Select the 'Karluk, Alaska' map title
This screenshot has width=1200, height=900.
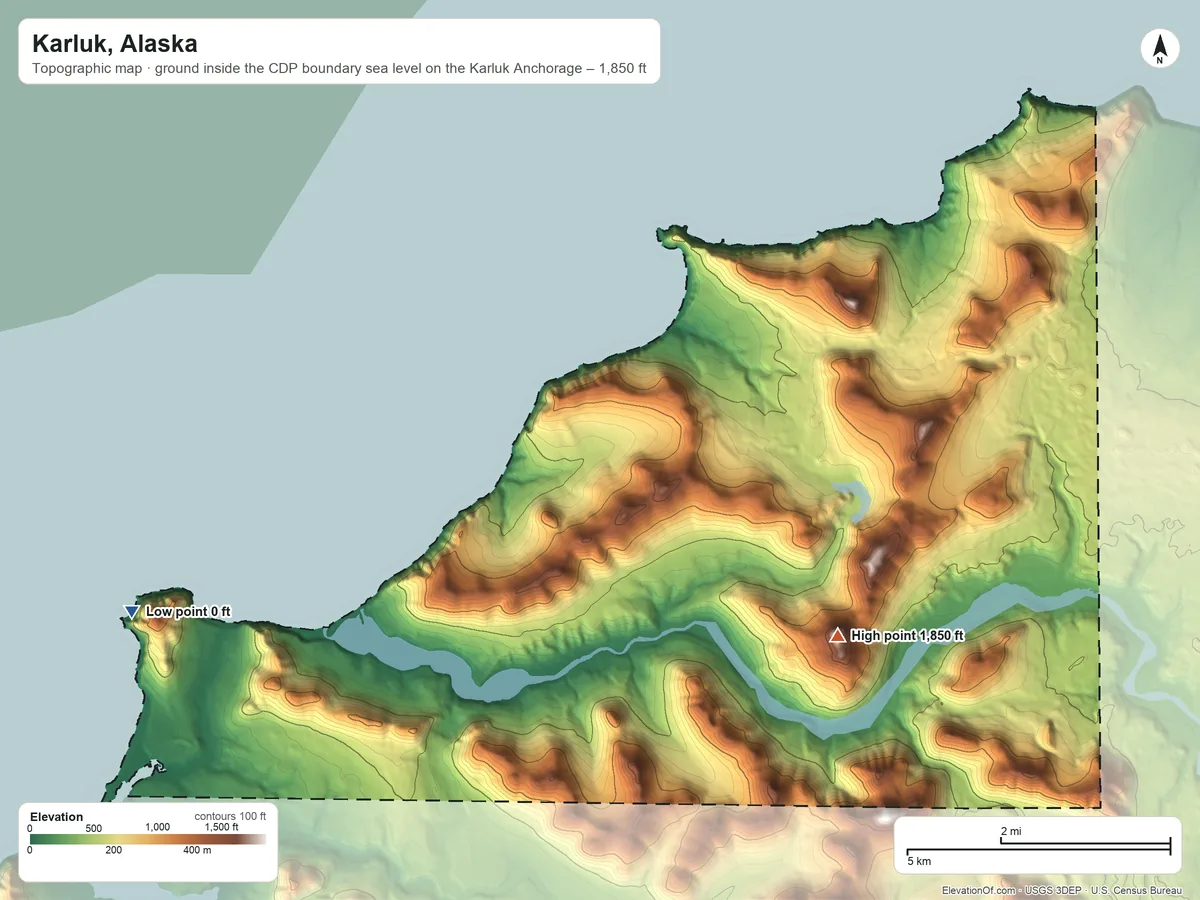pyautogui.click(x=115, y=44)
